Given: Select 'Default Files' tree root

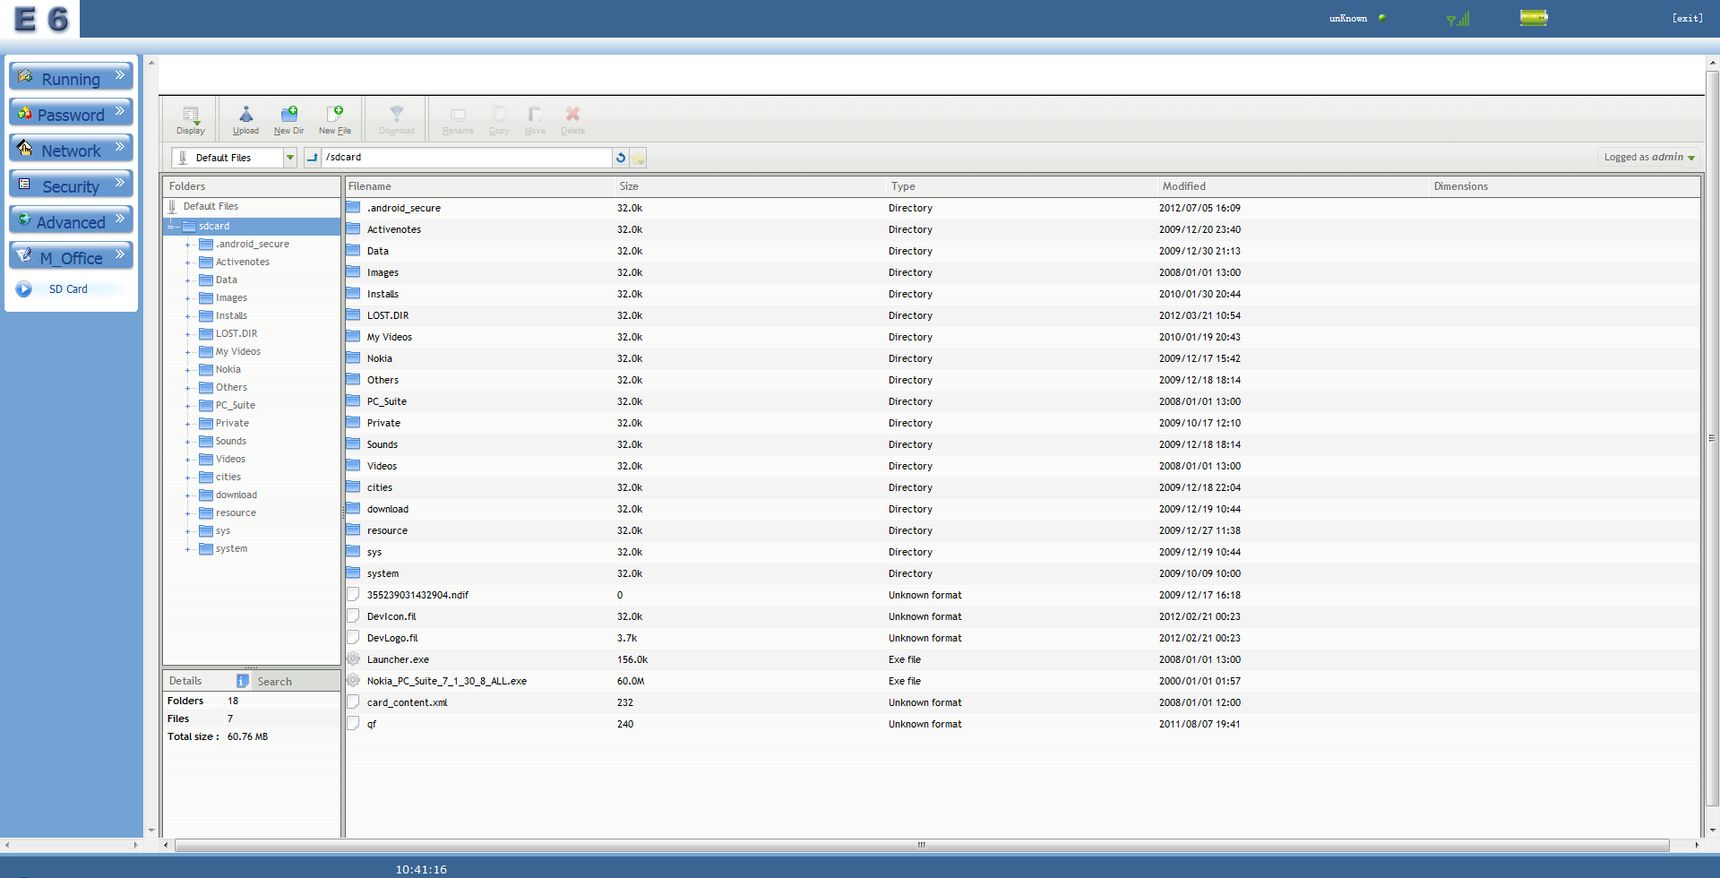Looking at the screenshot, I should coord(211,206).
